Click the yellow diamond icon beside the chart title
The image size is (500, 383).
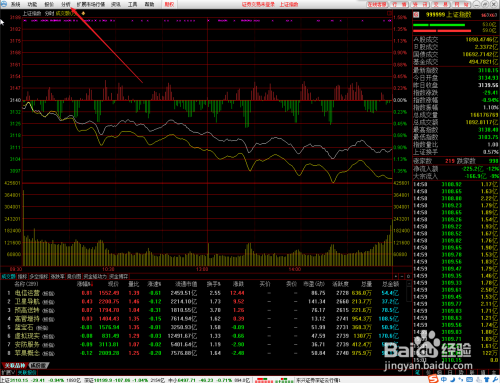tap(83, 13)
